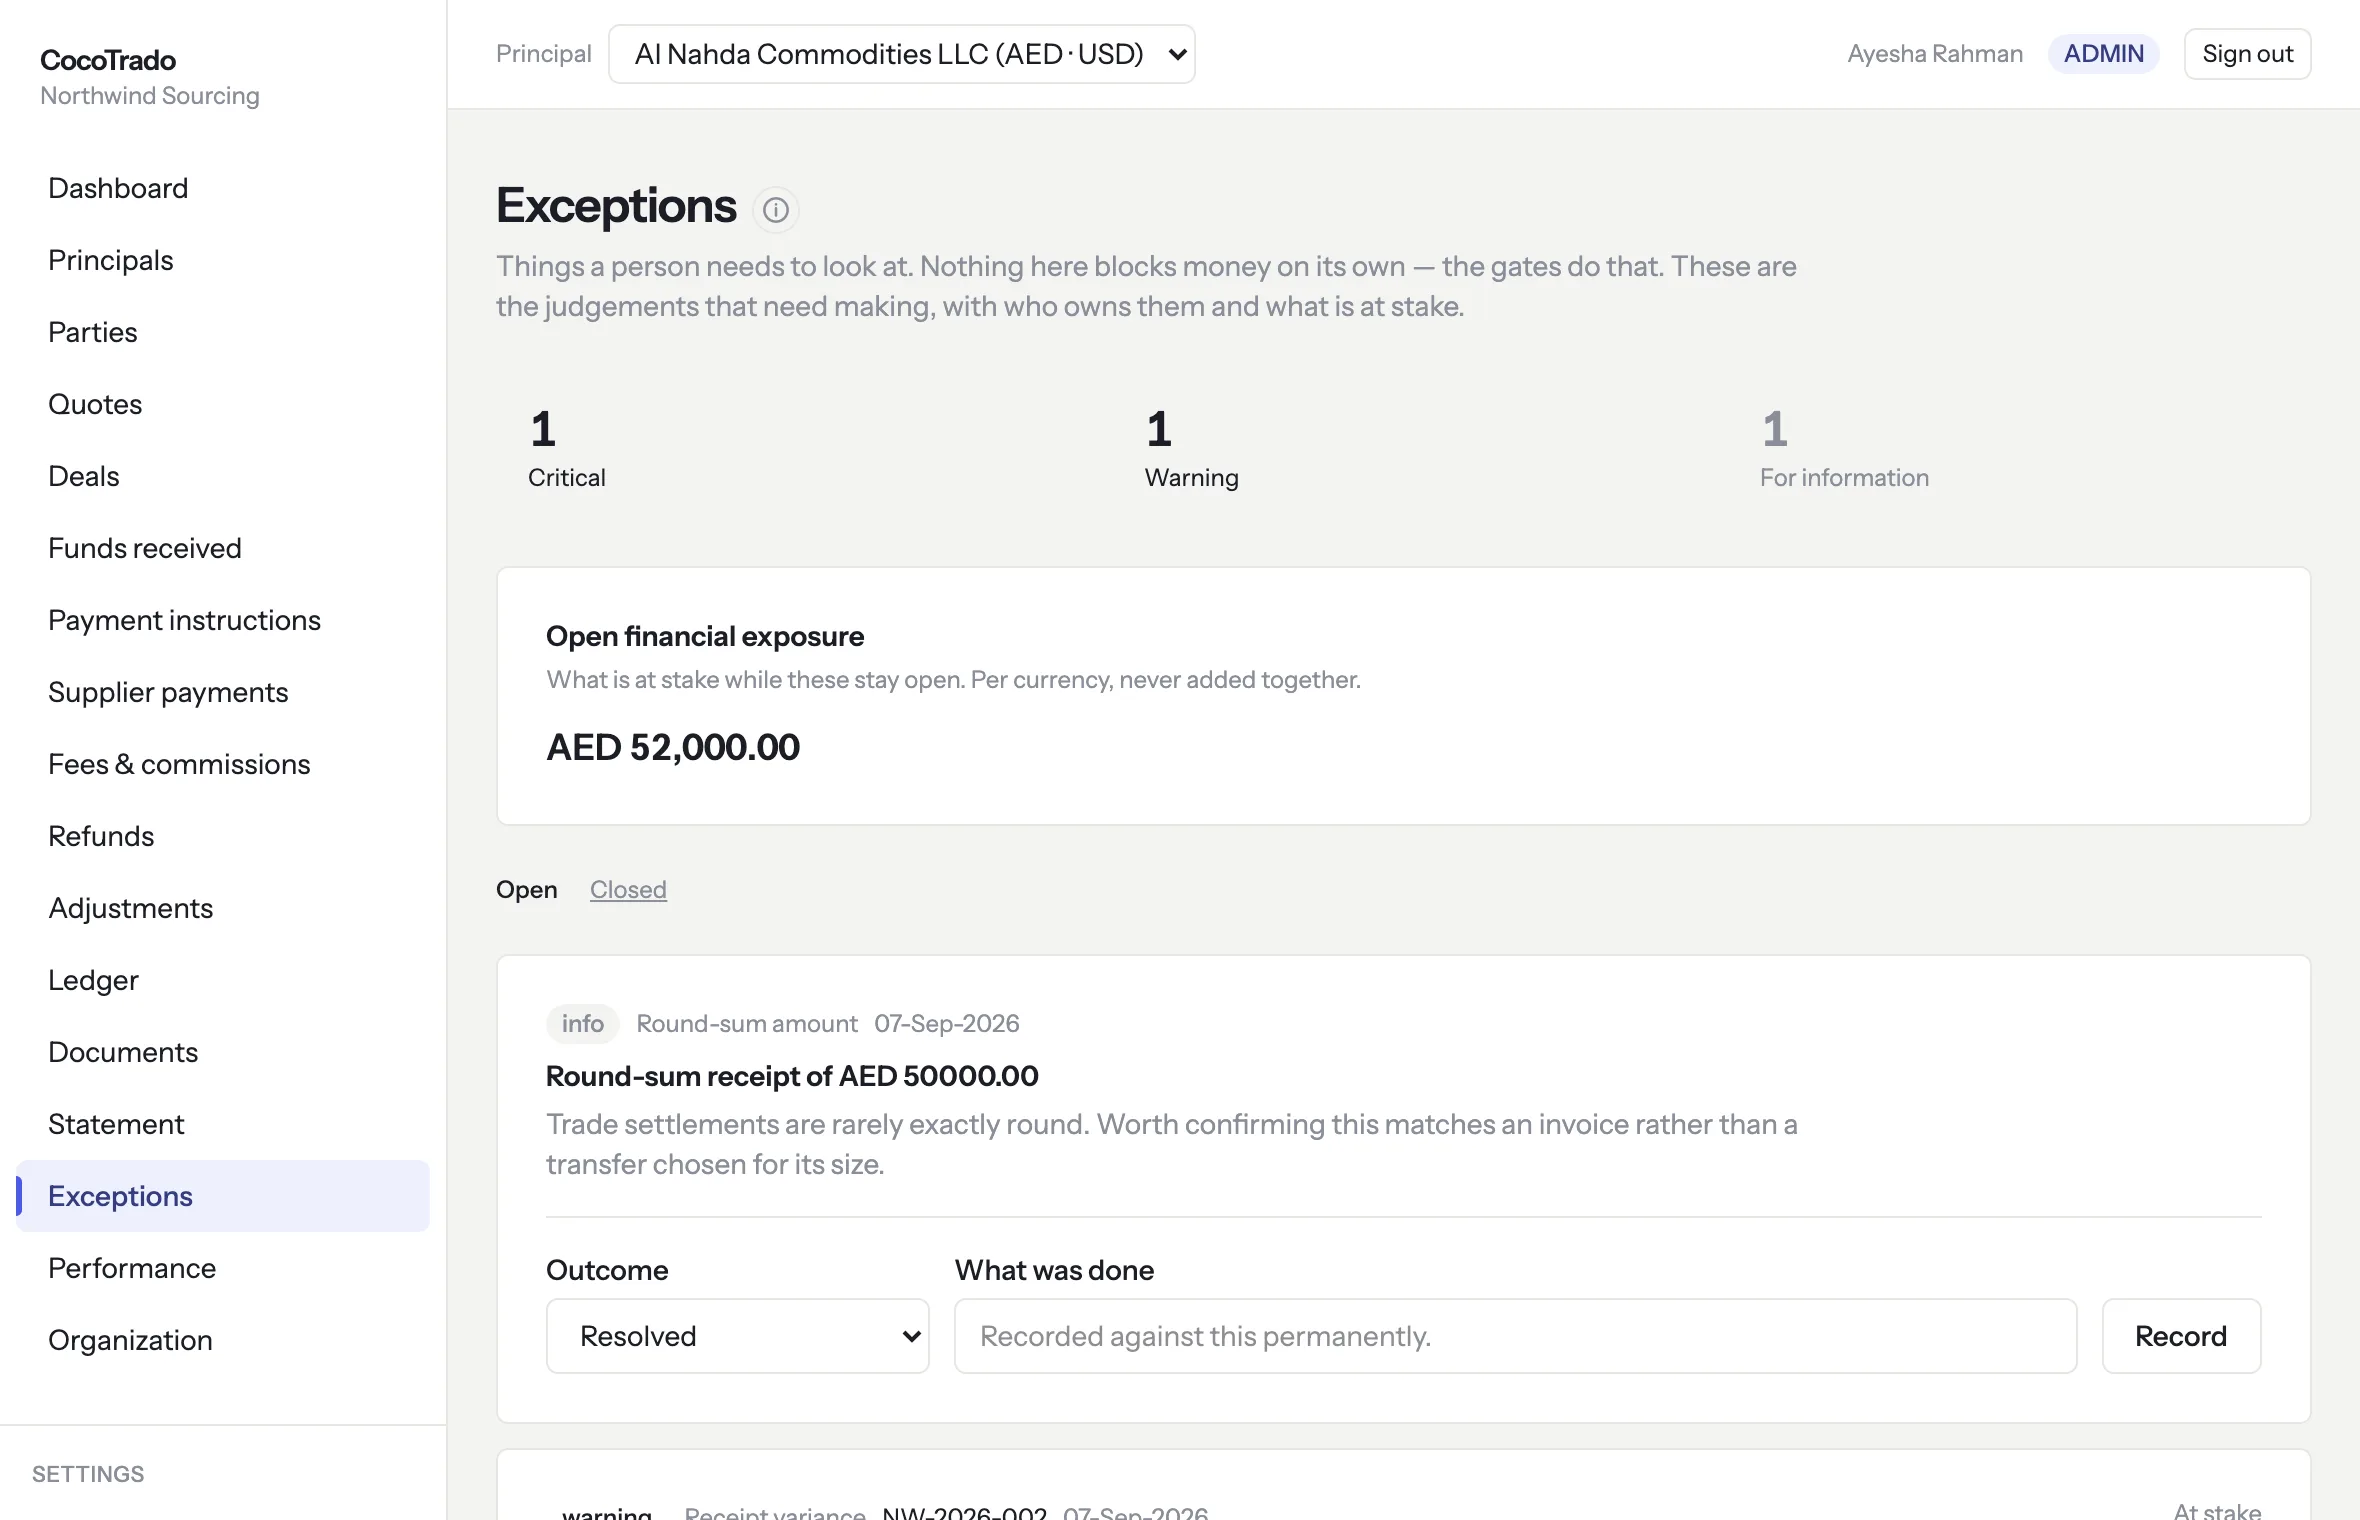Click the ADMIN role badge
2360x1520 pixels.
tap(2104, 54)
